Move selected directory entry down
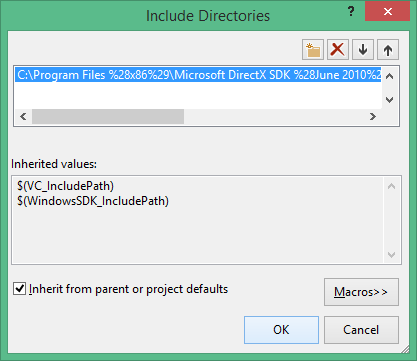The width and height of the screenshot is (417, 361). (x=363, y=50)
